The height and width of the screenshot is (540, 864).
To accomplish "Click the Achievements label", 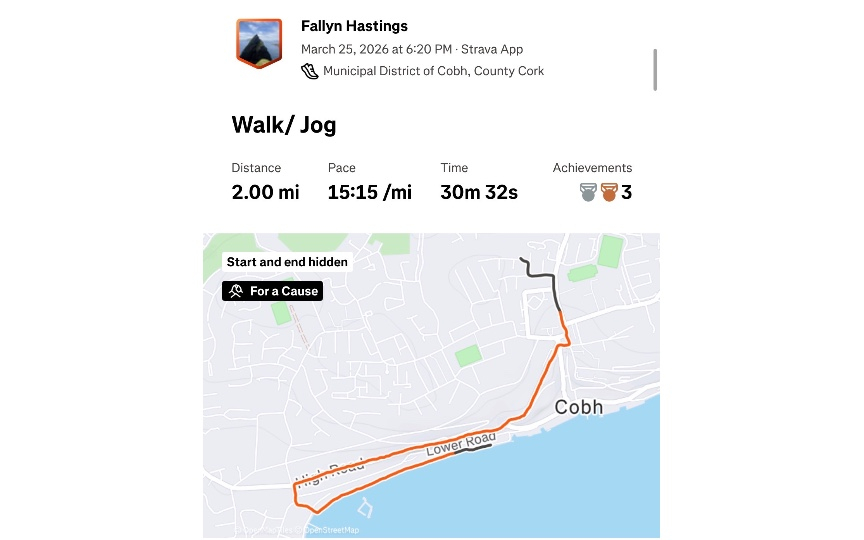I will pos(592,168).
